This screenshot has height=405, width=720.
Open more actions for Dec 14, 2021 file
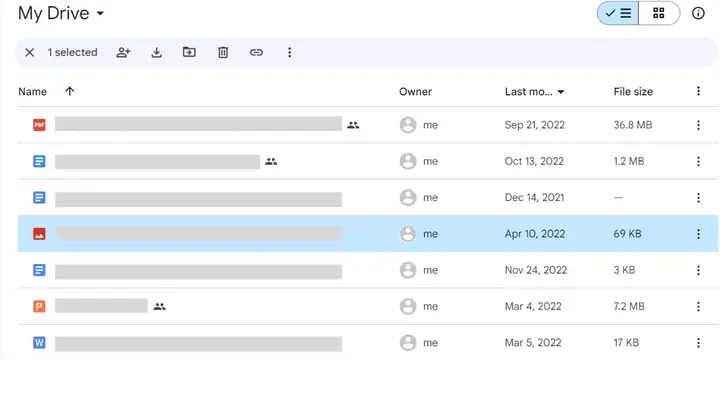698,197
